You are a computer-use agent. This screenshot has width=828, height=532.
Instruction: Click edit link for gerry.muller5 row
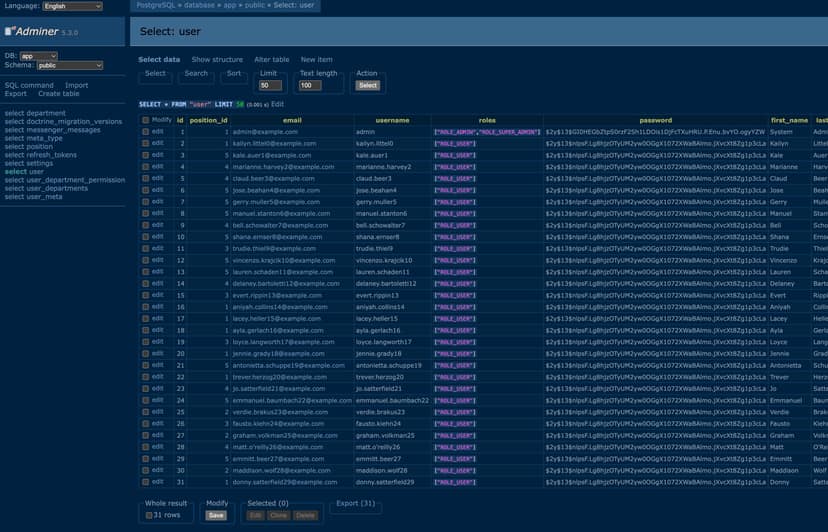point(157,201)
